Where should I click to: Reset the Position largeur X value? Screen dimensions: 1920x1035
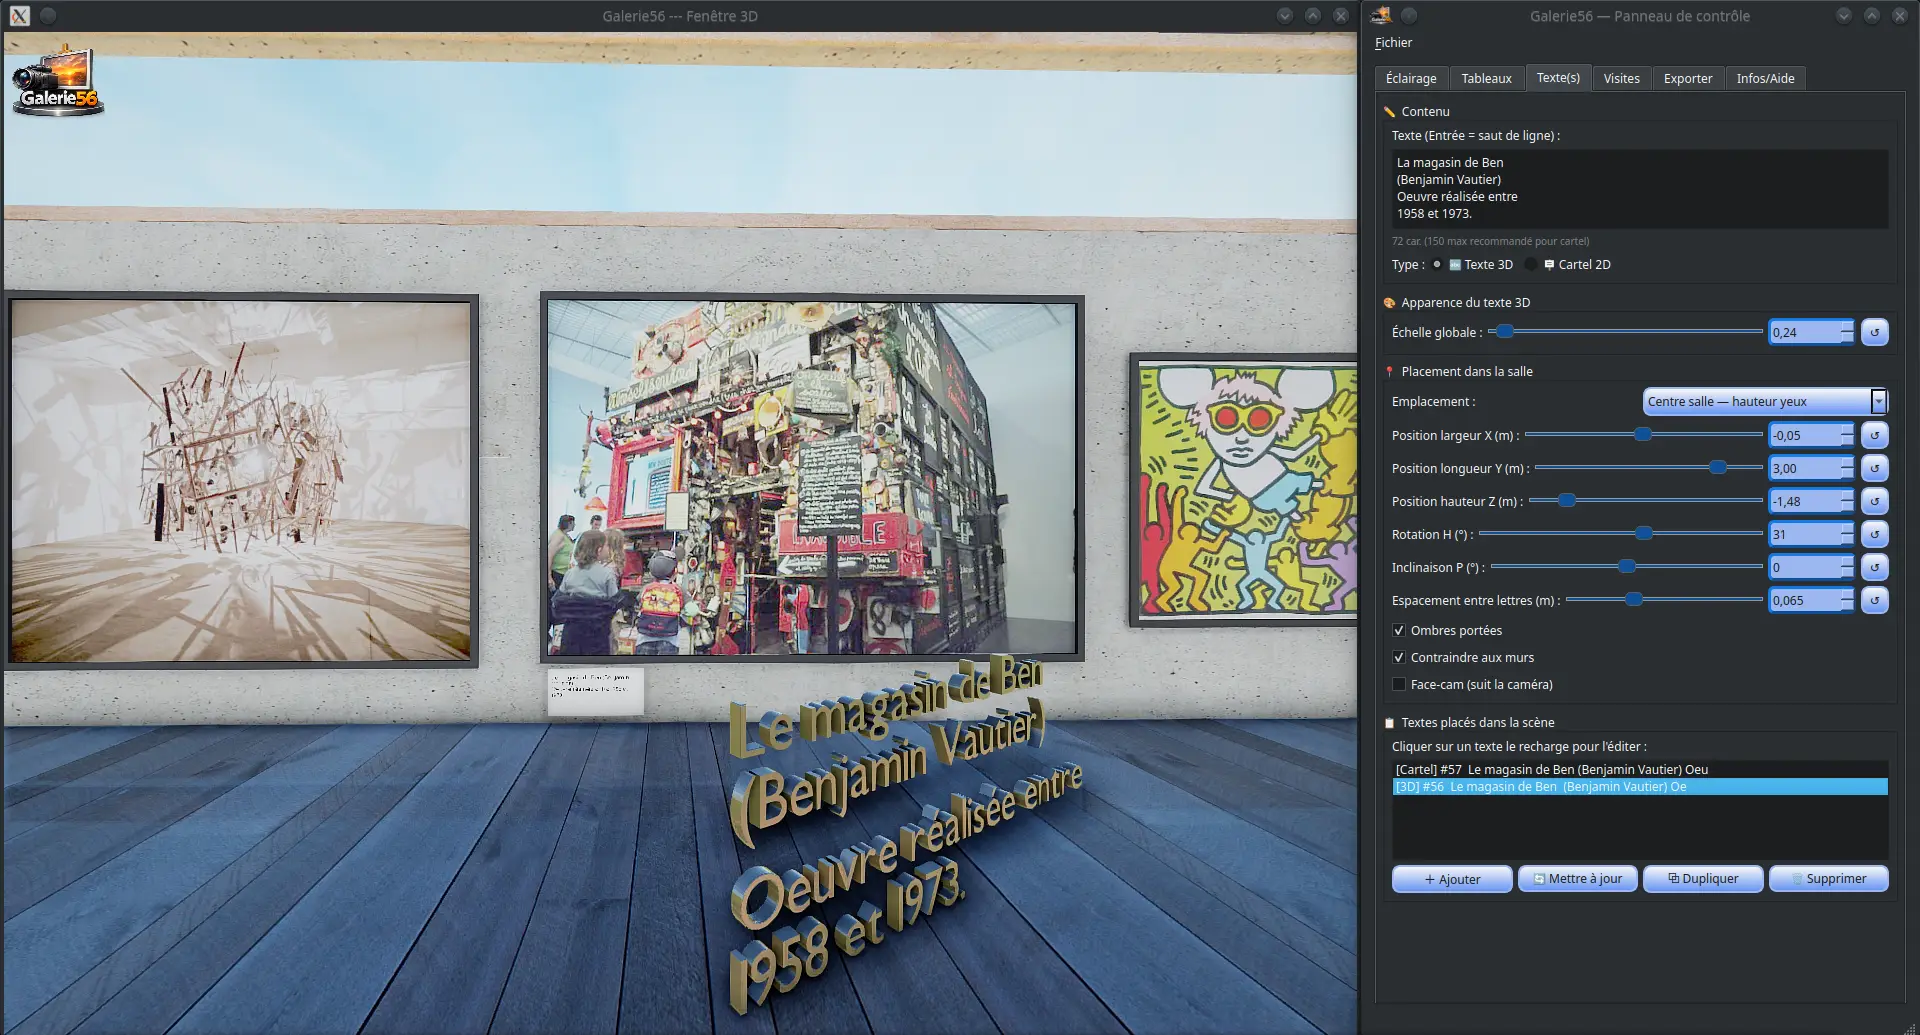(1874, 435)
